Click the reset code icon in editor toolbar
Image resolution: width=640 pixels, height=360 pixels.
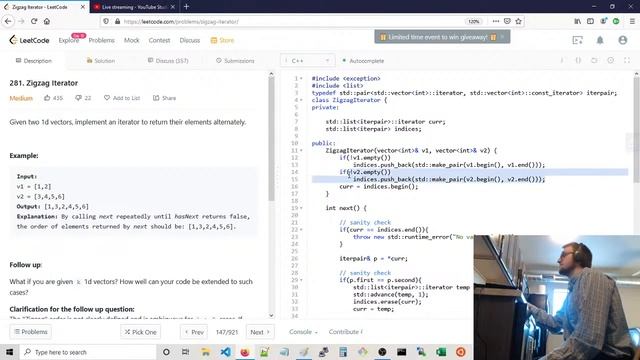[x=594, y=60]
